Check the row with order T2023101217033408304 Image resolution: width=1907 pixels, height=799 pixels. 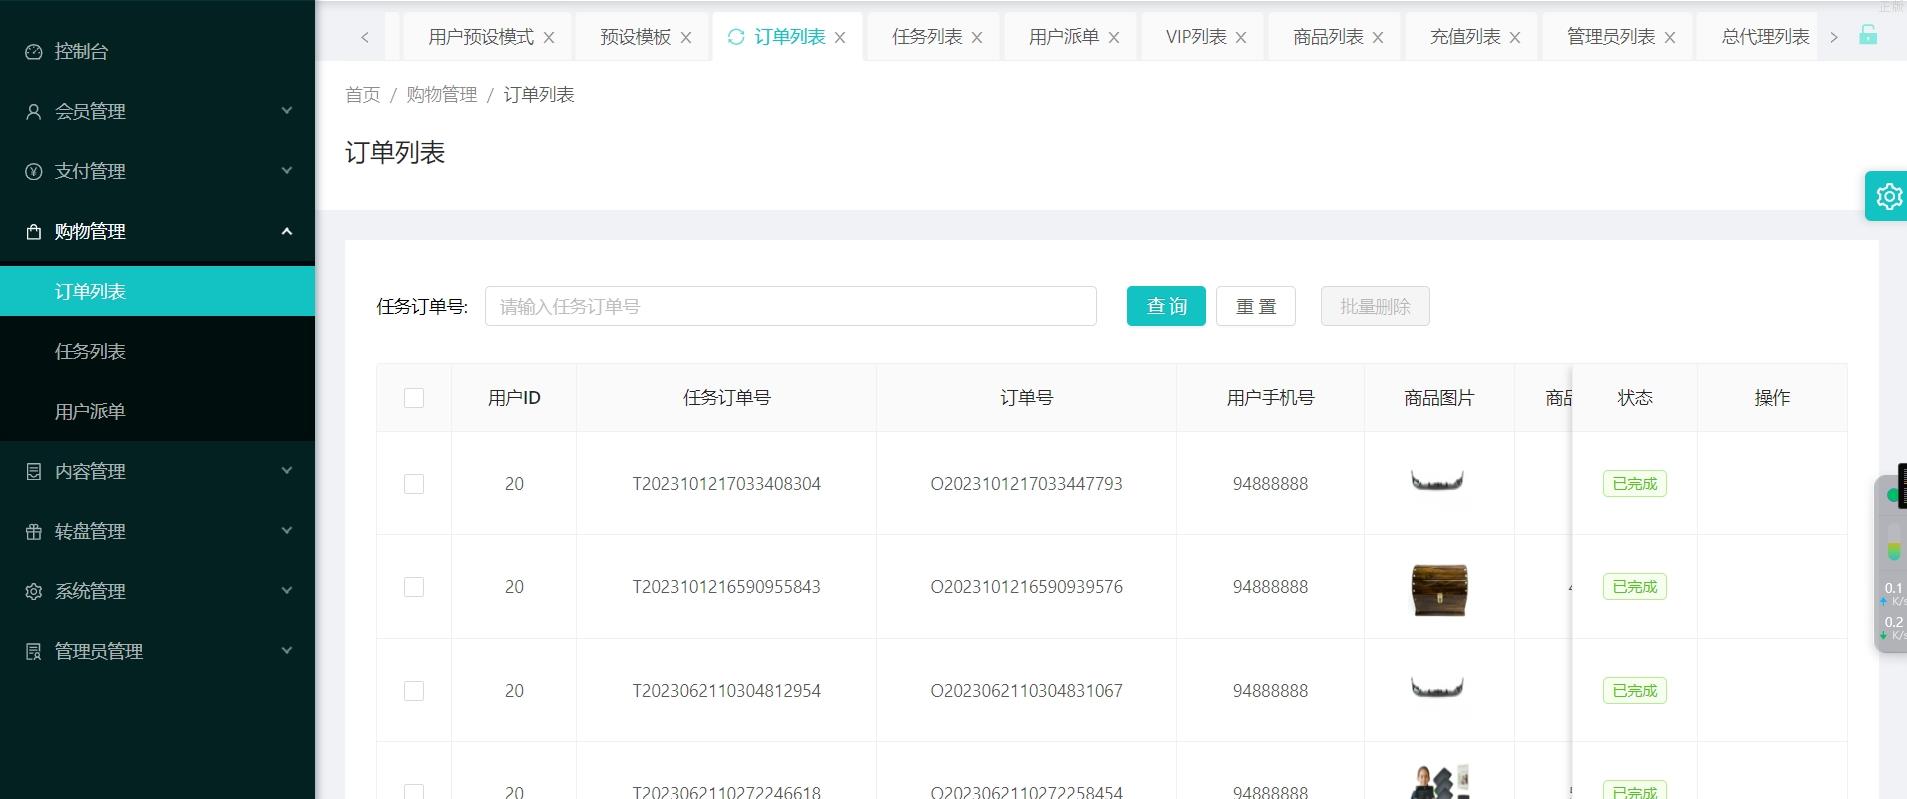[x=413, y=484]
